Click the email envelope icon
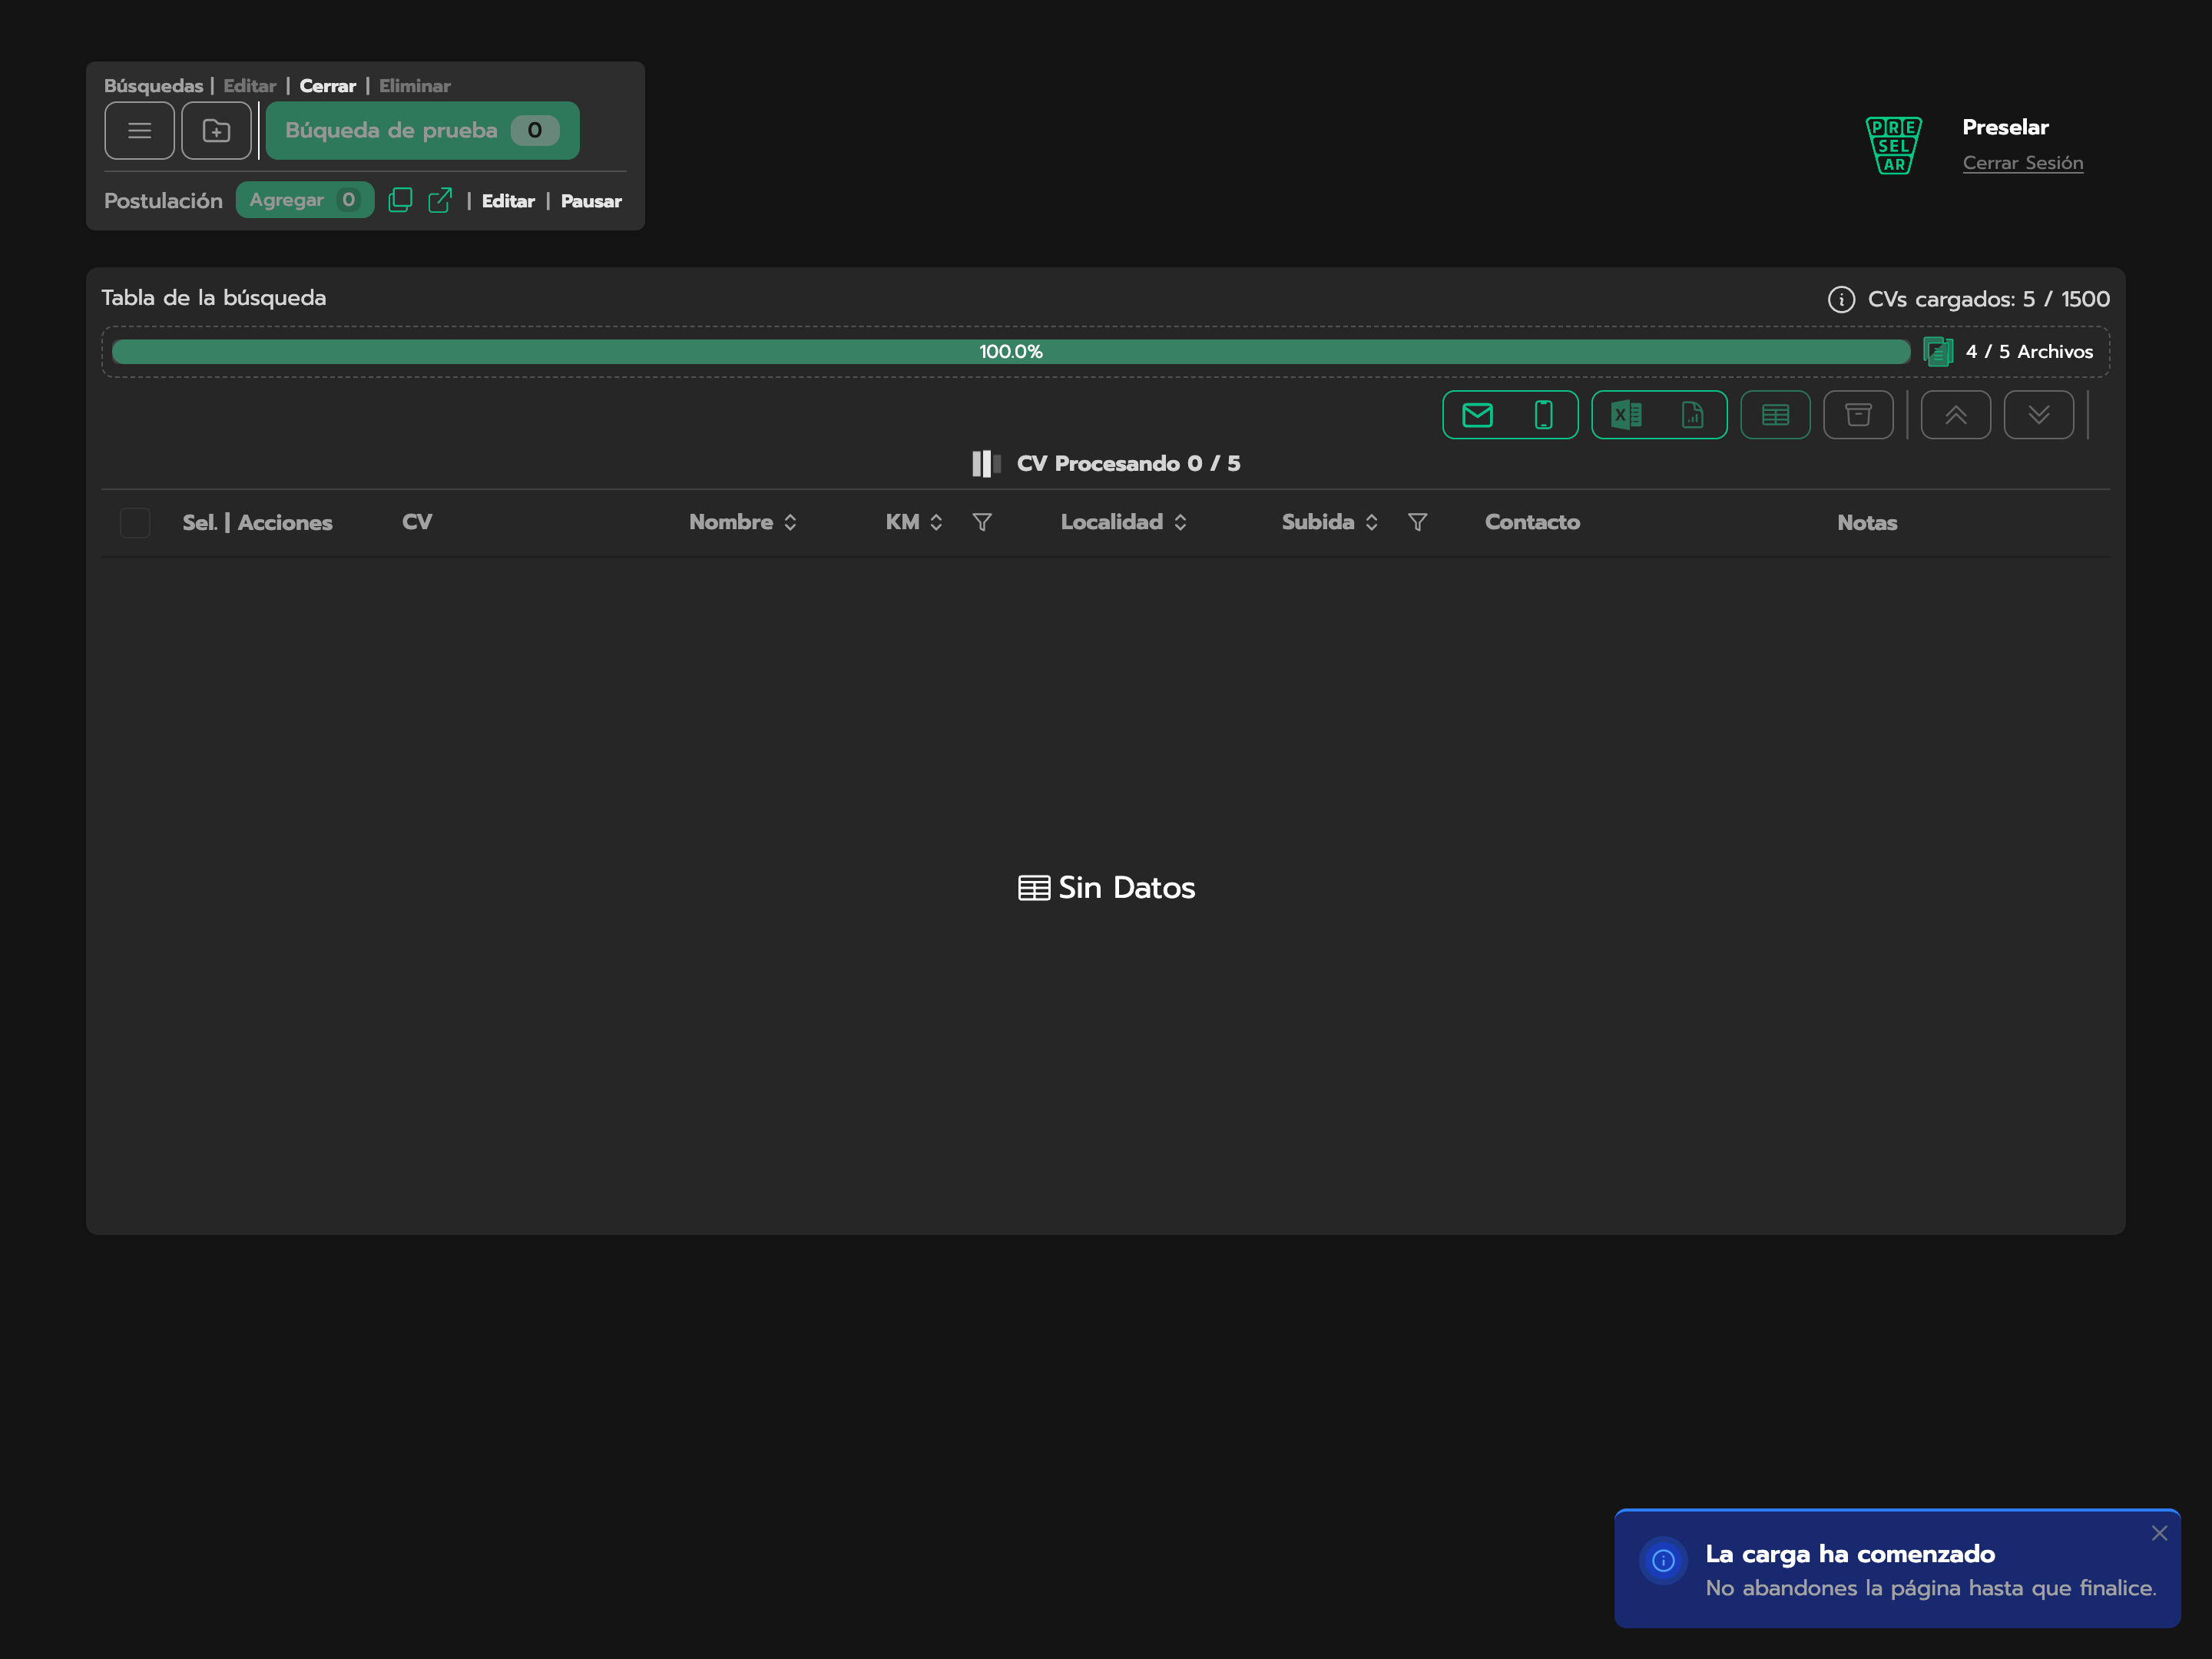 coord(1477,415)
